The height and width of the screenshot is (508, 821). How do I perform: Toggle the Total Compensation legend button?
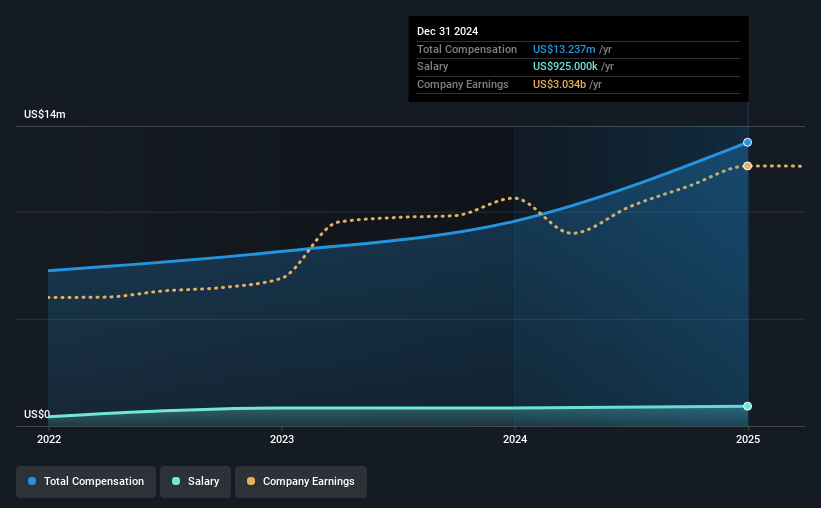86,482
